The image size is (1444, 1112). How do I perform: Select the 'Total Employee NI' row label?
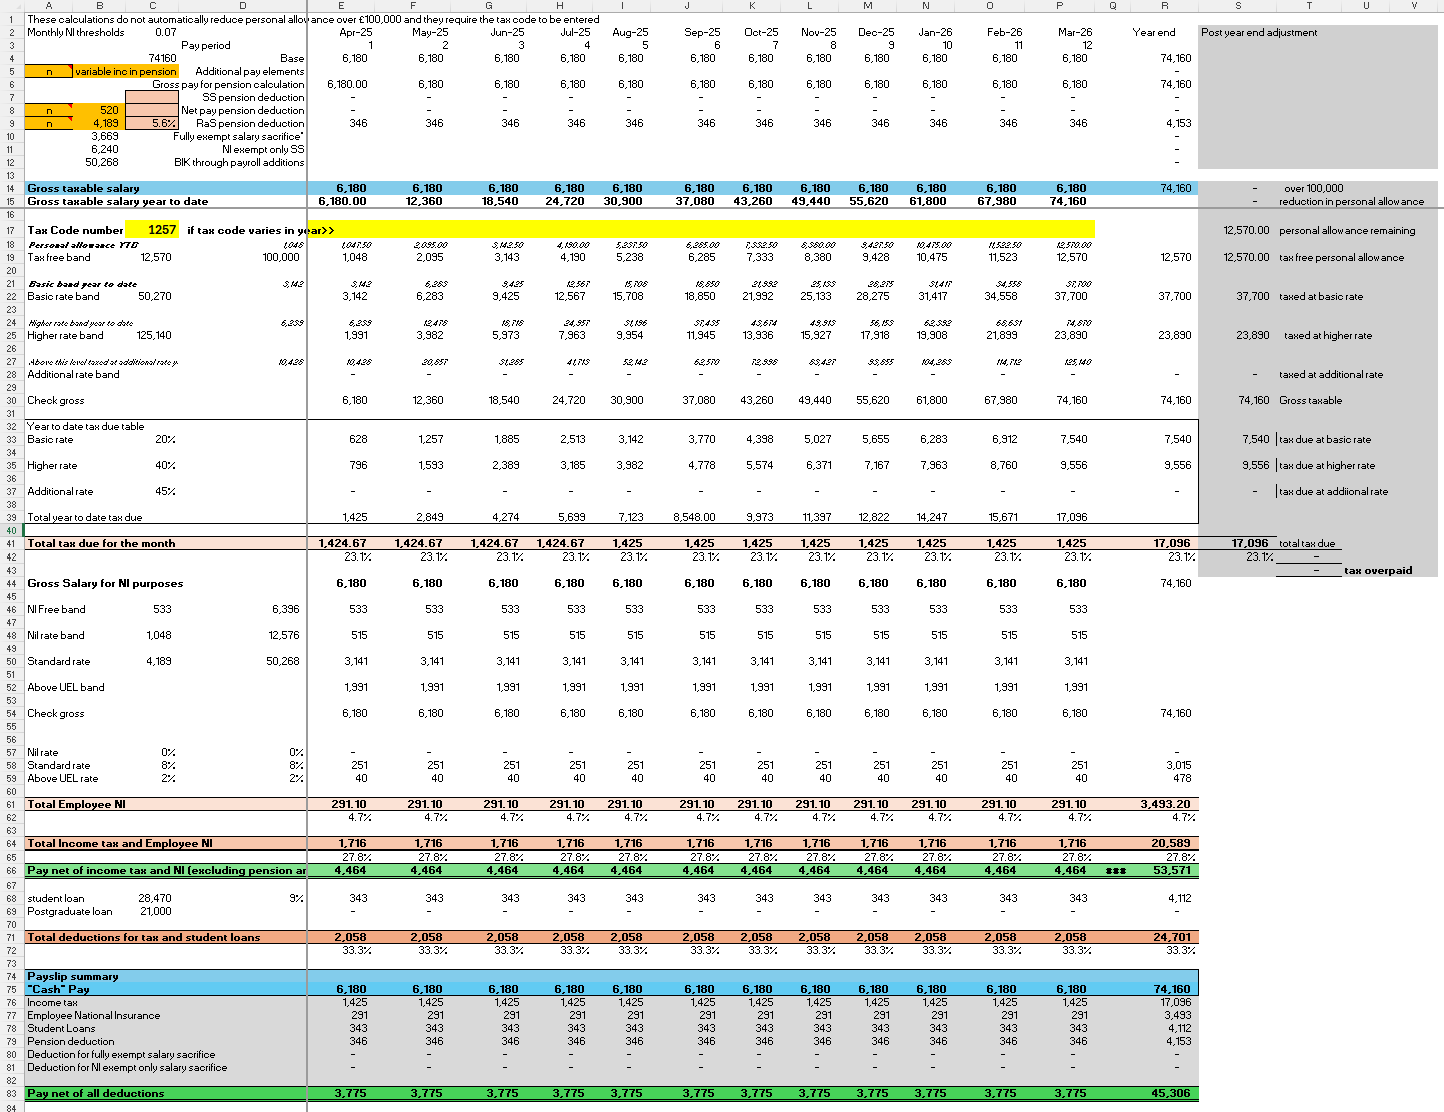[x=77, y=804]
